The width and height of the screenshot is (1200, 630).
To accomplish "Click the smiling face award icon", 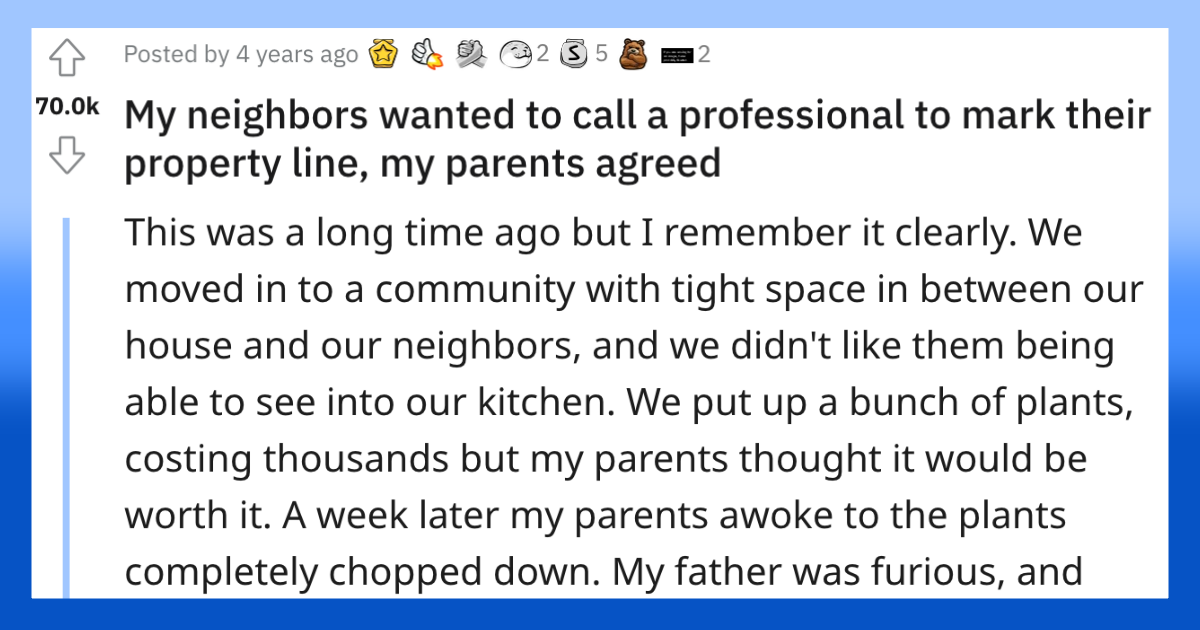I will (515, 53).
